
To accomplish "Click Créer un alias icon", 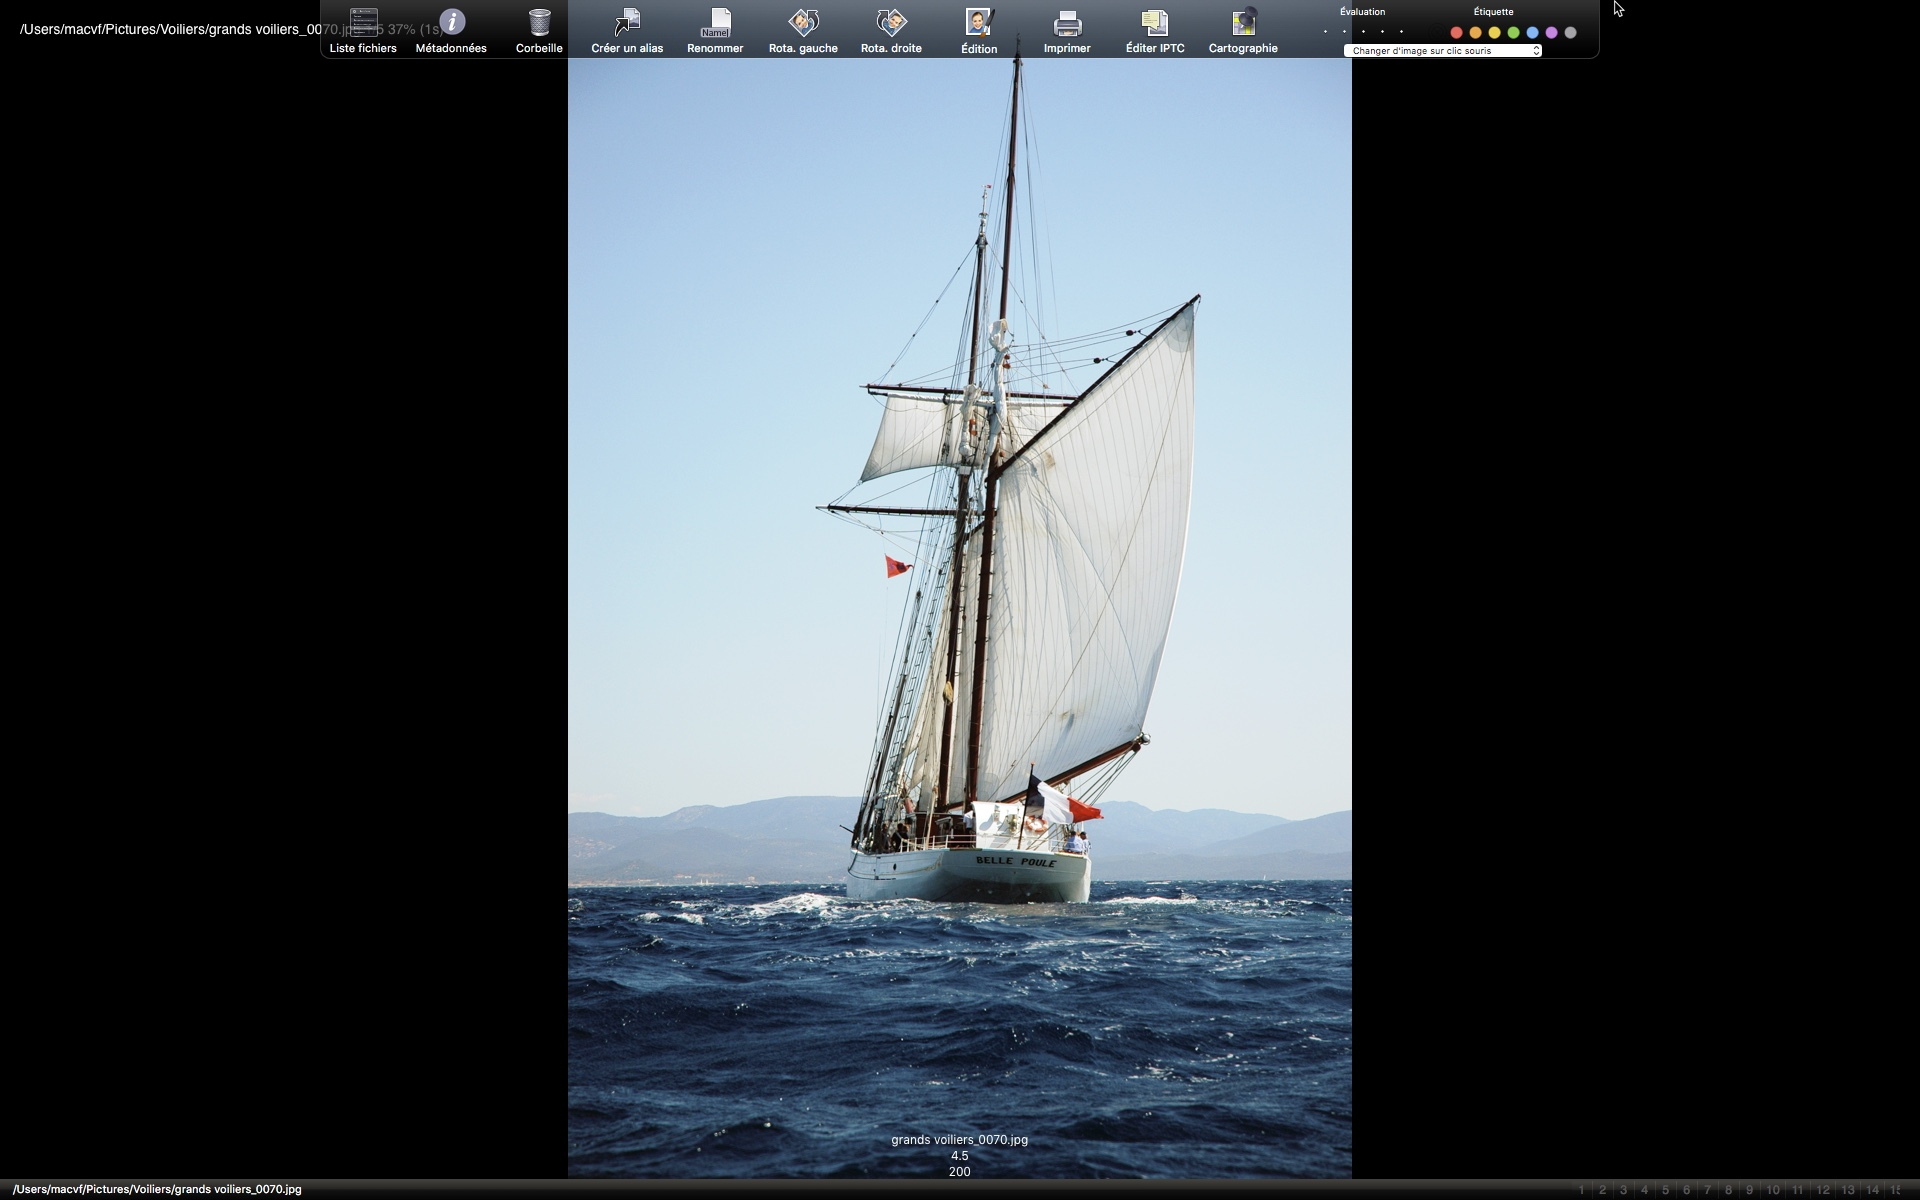I will click(627, 30).
